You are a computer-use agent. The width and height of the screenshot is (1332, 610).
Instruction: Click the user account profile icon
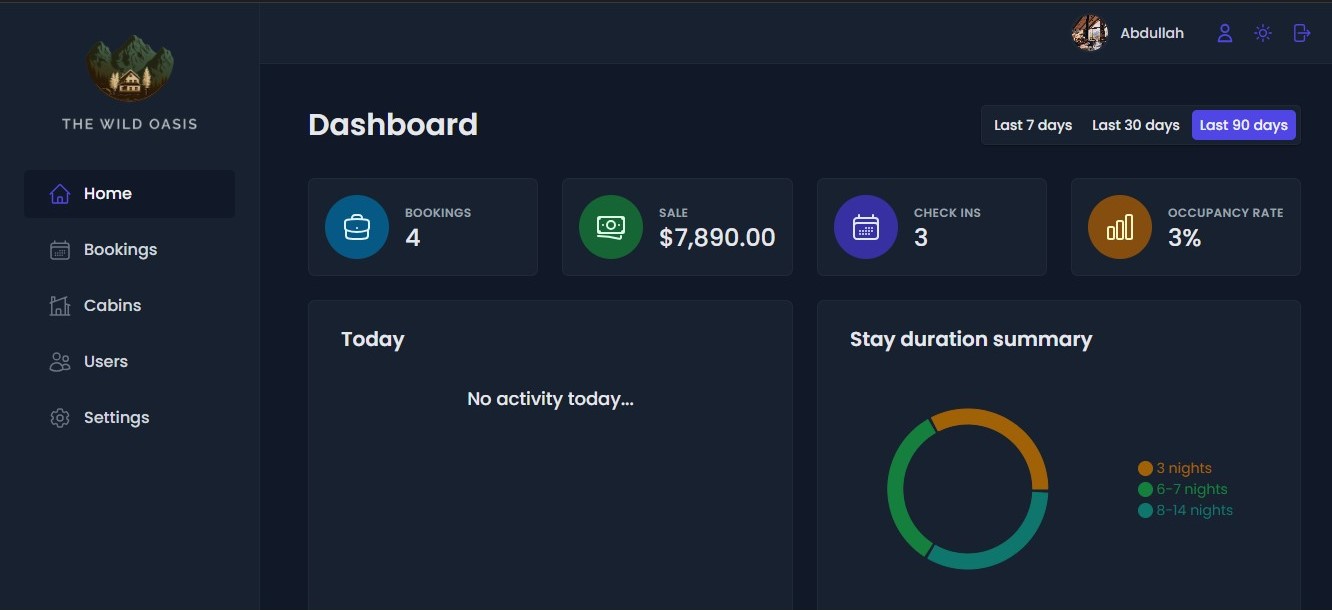(x=1224, y=33)
